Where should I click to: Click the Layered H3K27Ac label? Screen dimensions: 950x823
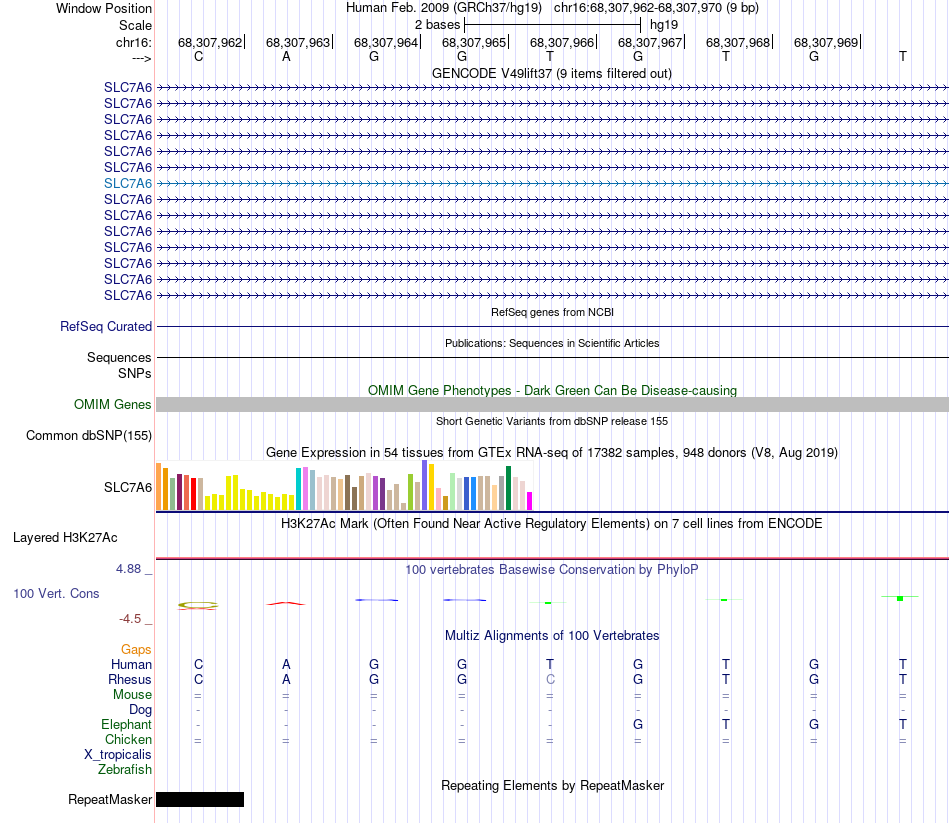coord(65,538)
